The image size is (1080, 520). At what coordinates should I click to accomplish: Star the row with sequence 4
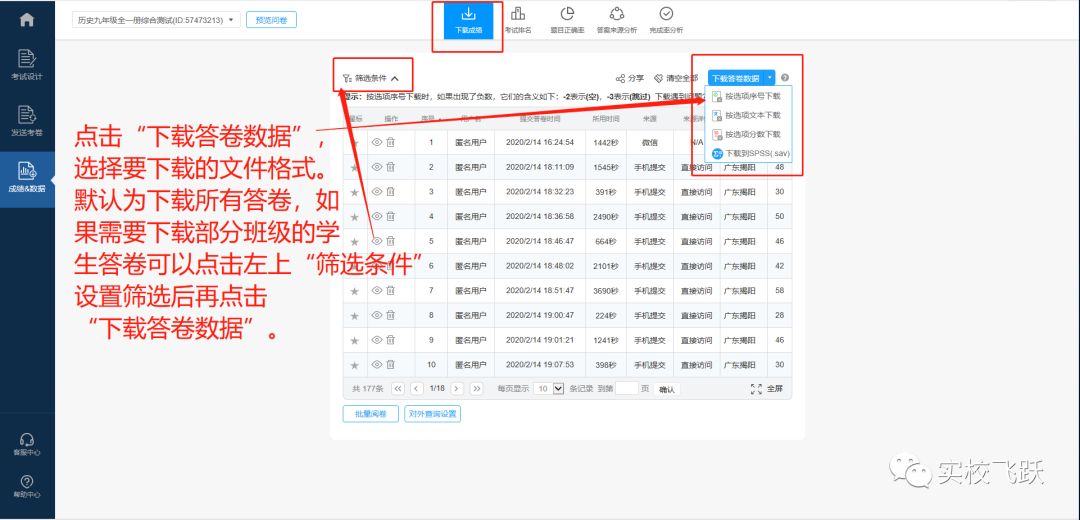[355, 217]
